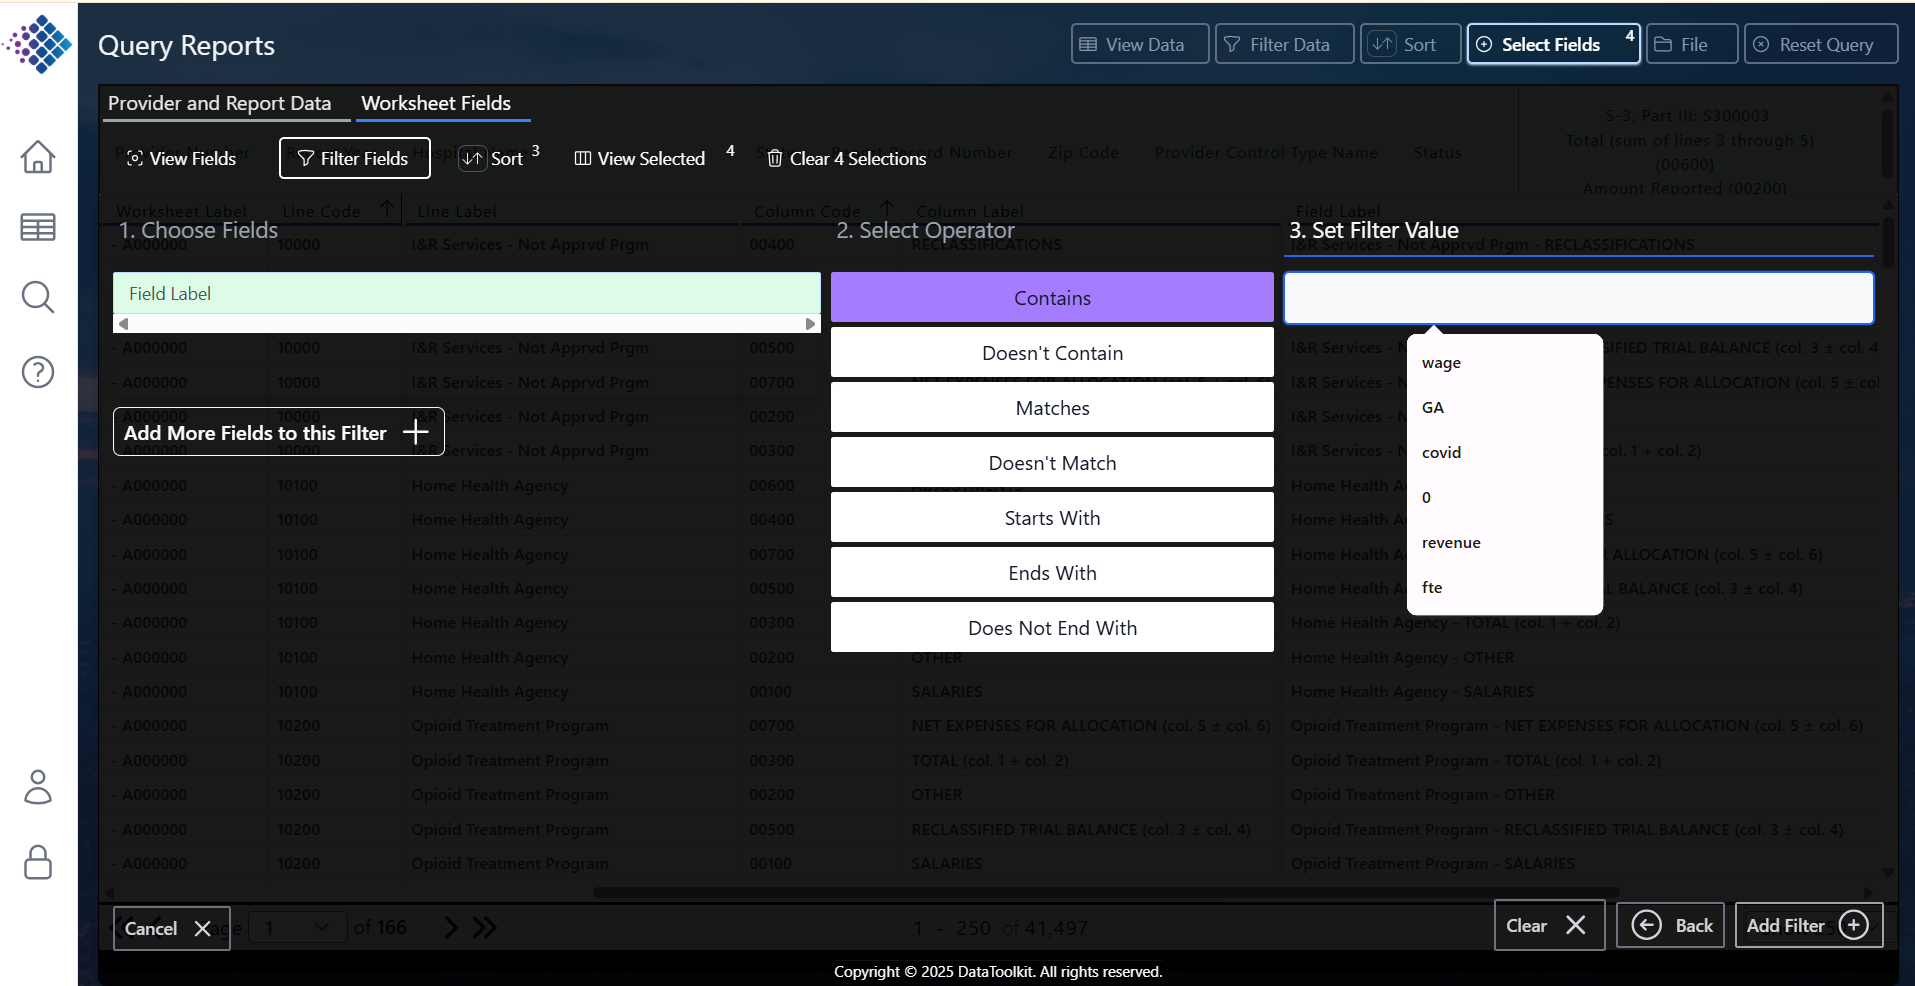Click the user profile icon
Image resolution: width=1915 pixels, height=986 pixels.
pos(37,788)
